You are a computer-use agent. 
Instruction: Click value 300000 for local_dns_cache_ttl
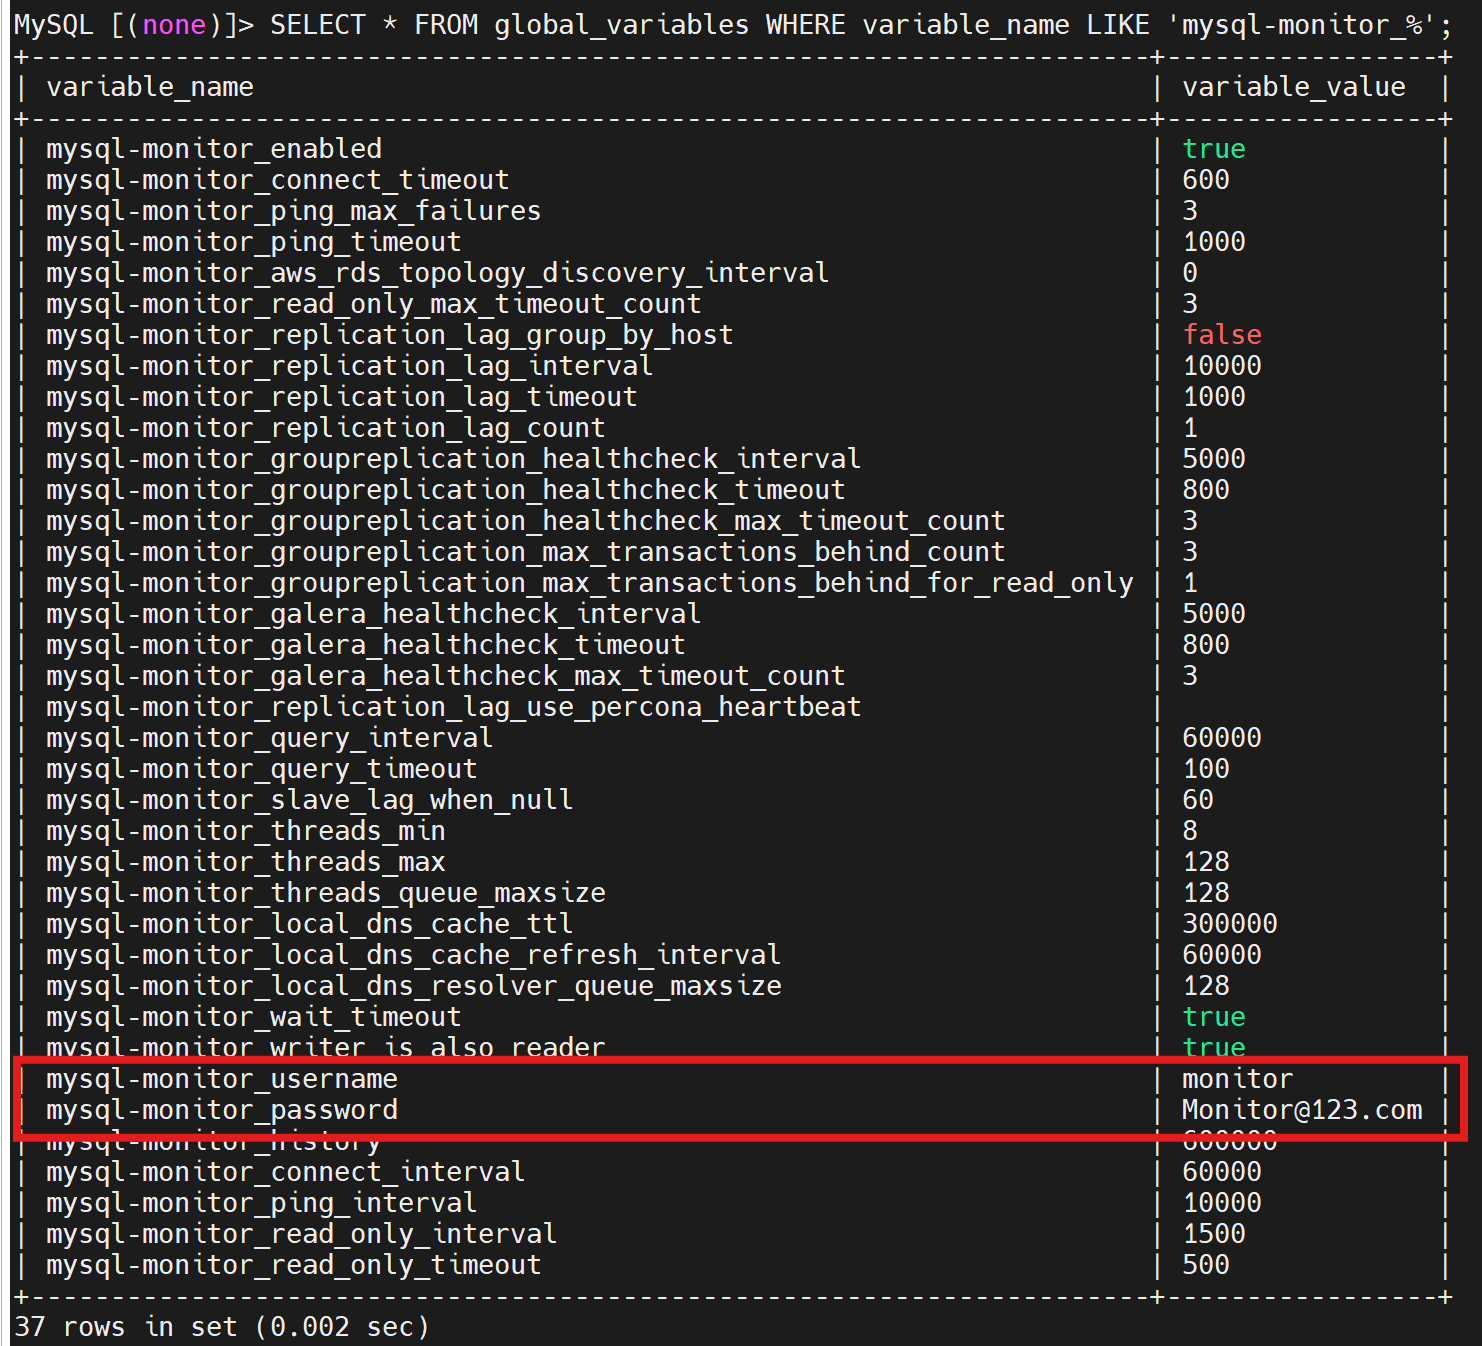[x=1230, y=925]
